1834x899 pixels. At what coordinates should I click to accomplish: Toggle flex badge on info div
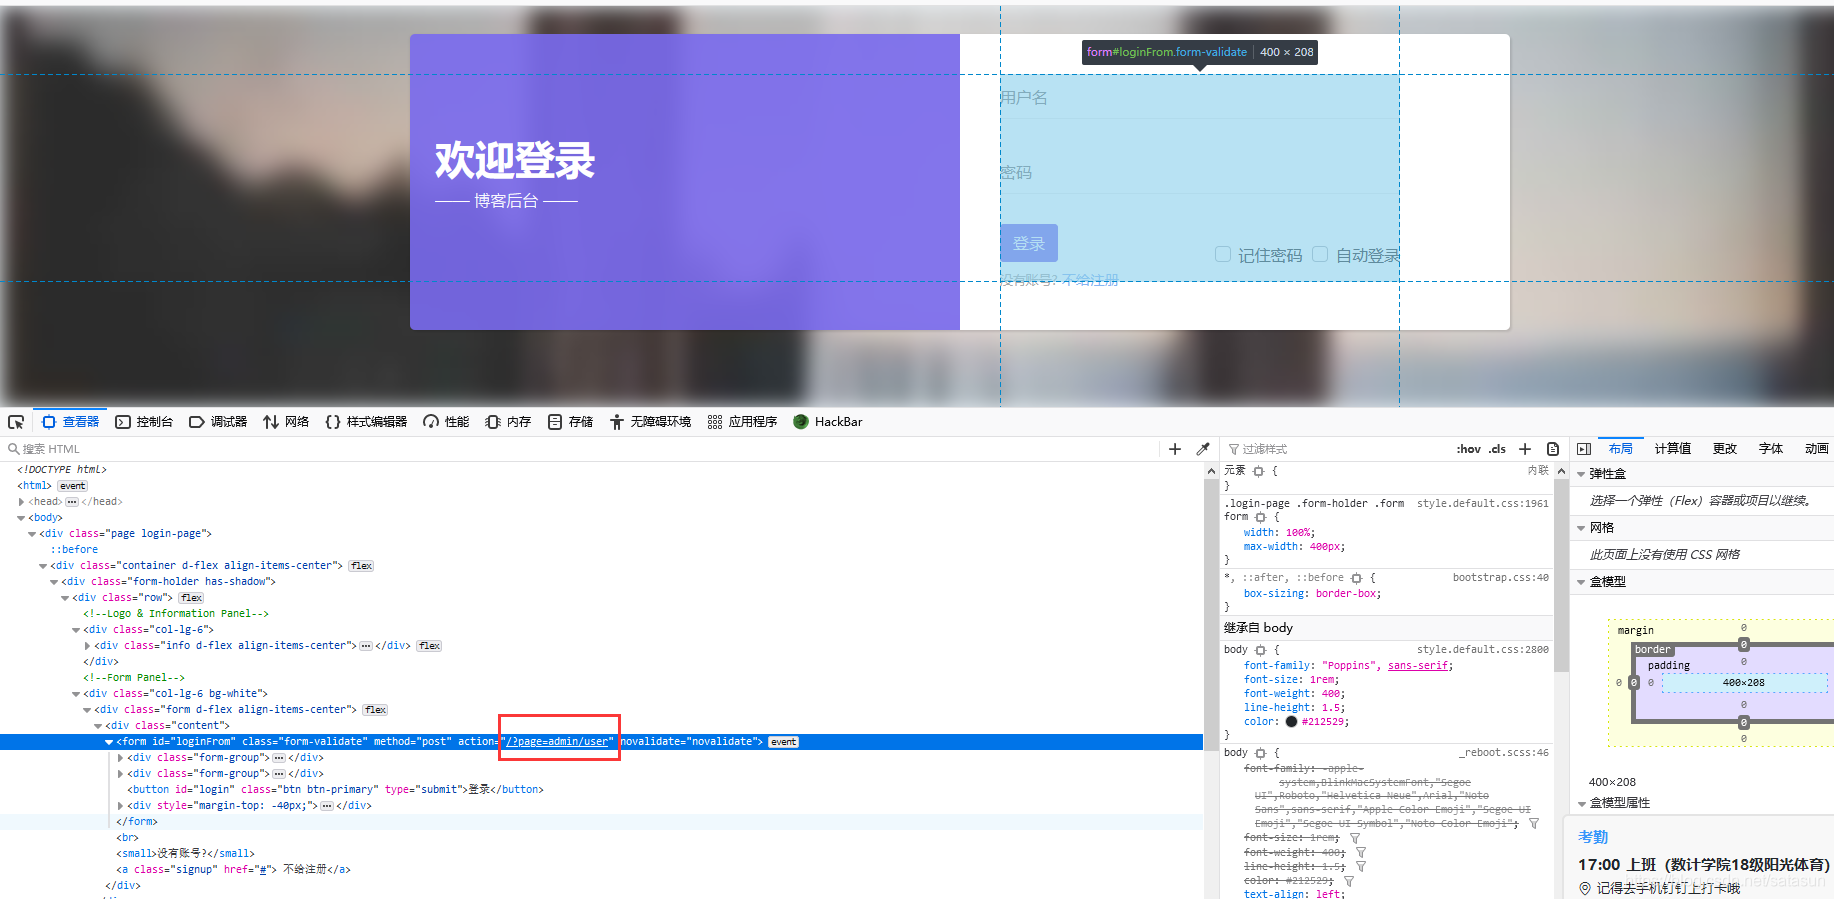[x=429, y=646]
